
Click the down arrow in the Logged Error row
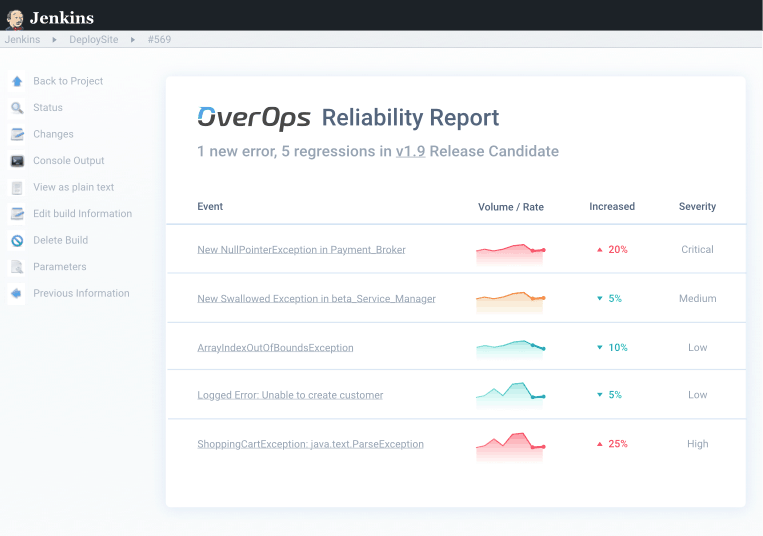tap(600, 394)
